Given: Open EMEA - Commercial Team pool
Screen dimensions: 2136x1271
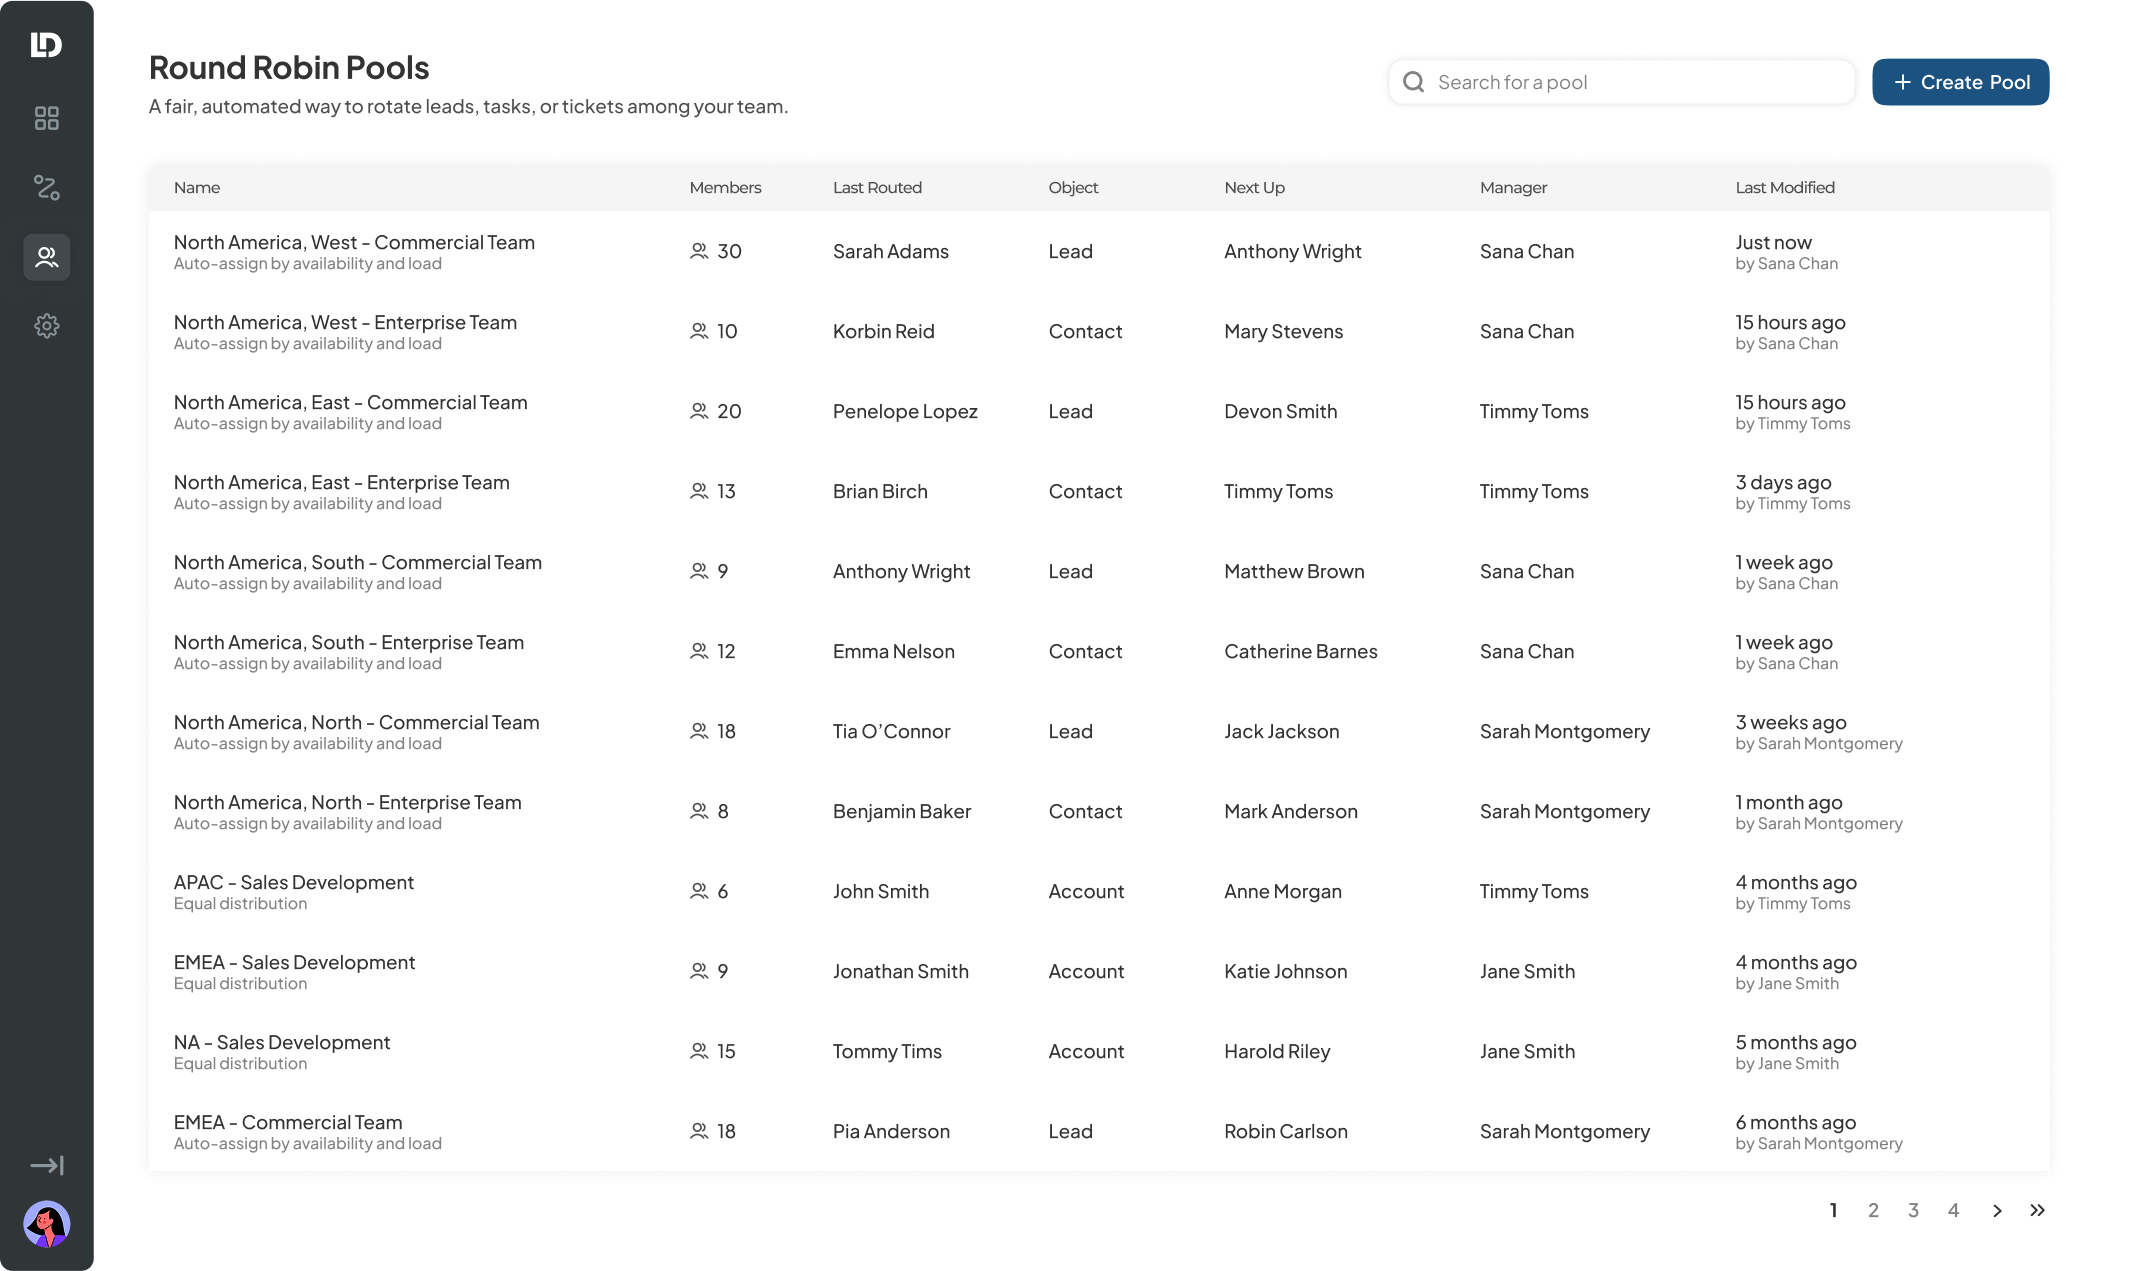Looking at the screenshot, I should coord(288,1123).
